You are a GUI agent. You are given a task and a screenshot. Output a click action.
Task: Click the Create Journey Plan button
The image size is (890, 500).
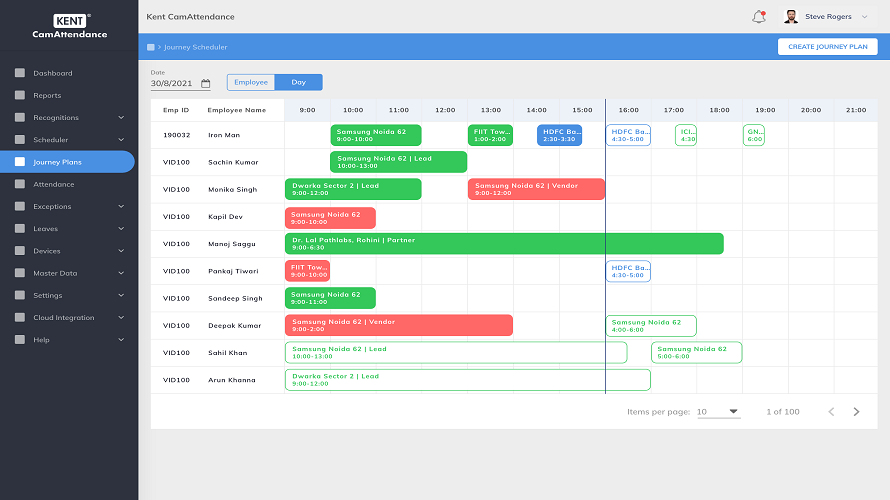pos(828,47)
